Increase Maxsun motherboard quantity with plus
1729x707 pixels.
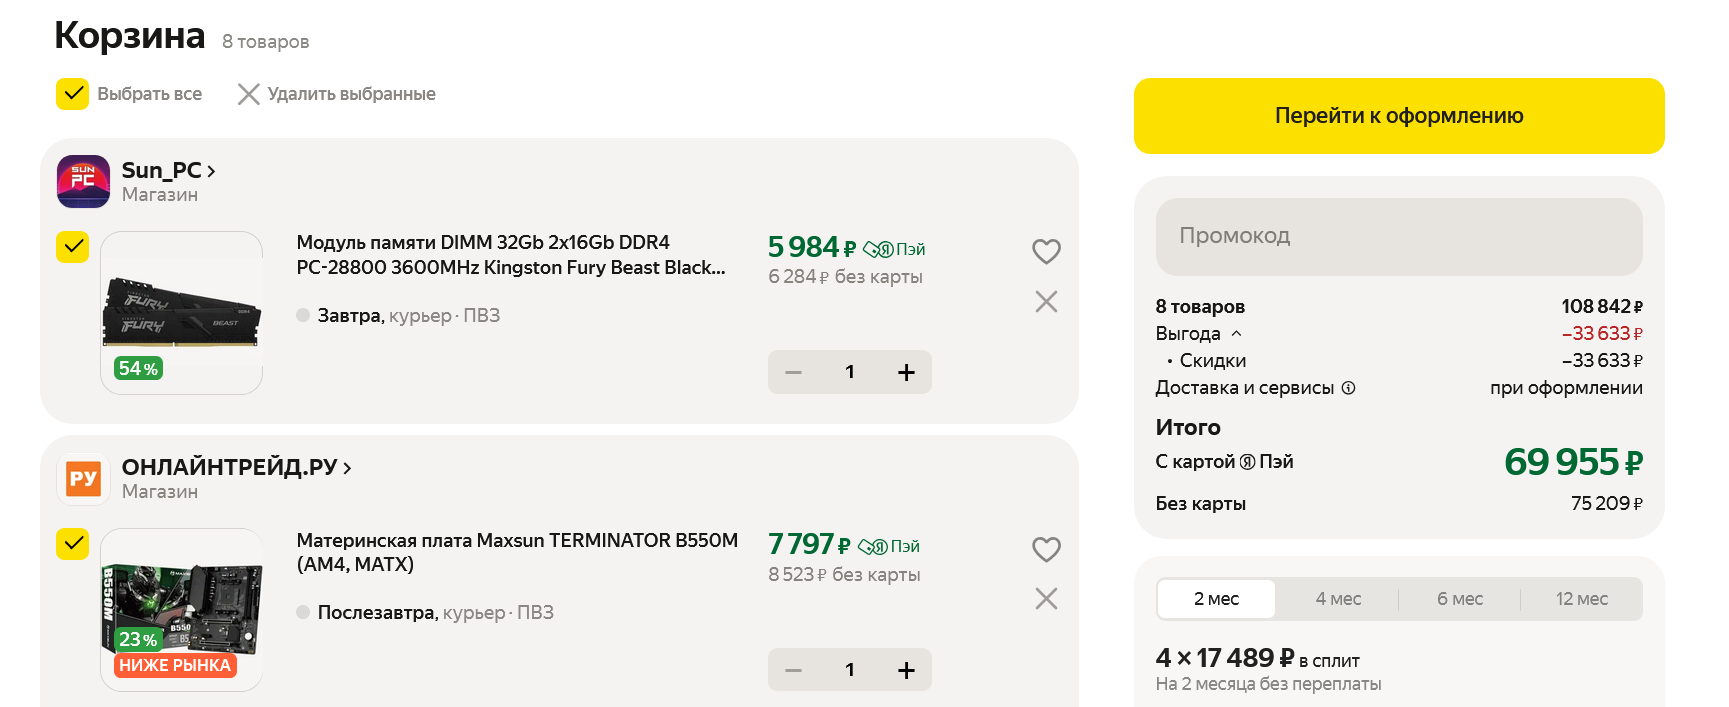click(906, 670)
